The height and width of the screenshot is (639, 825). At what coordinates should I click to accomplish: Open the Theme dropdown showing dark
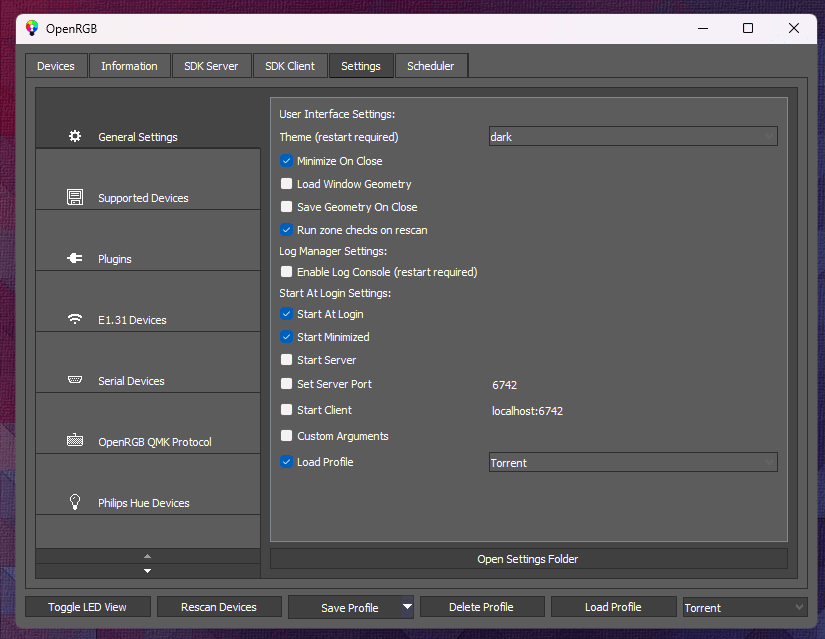(x=633, y=136)
